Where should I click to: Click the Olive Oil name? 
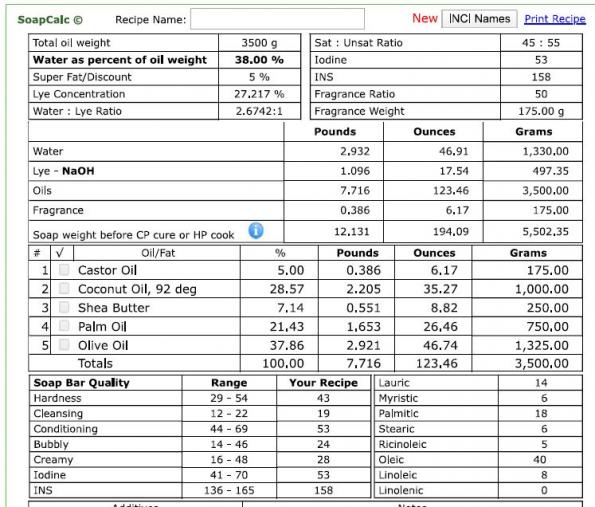[x=103, y=345]
